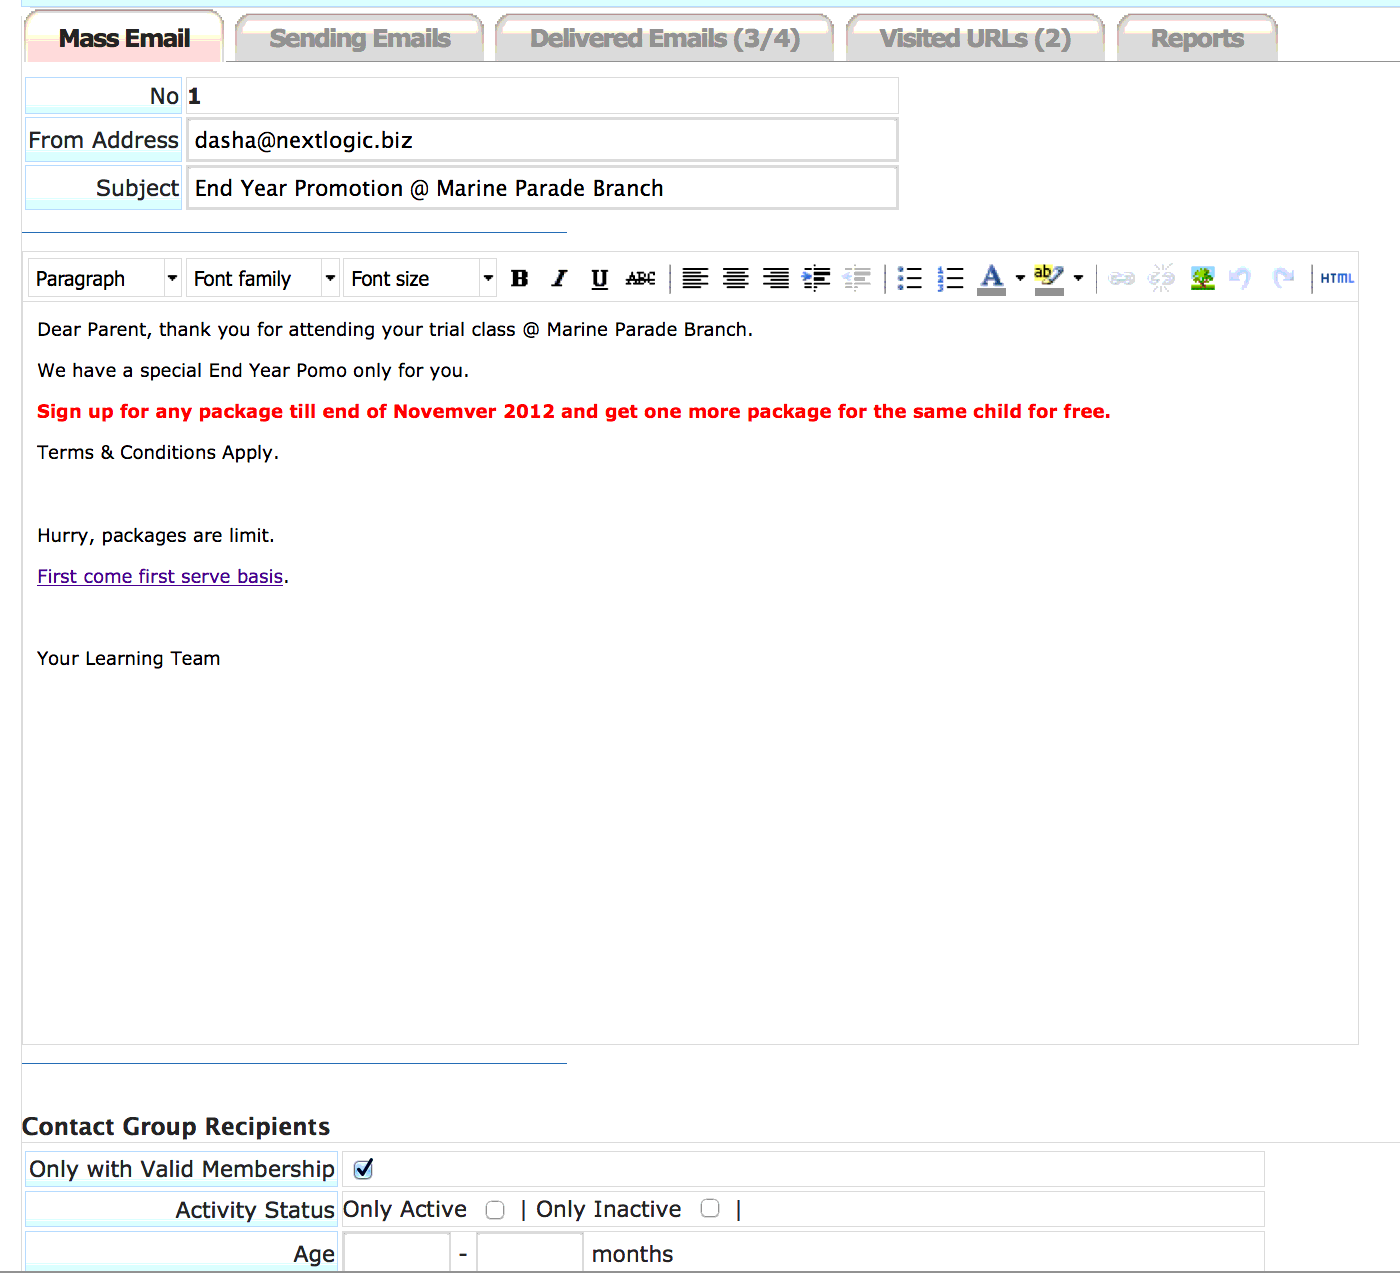Image resolution: width=1400 pixels, height=1274 pixels.
Task: Open the Delivered Emails (3/4) tab
Action: click(665, 38)
